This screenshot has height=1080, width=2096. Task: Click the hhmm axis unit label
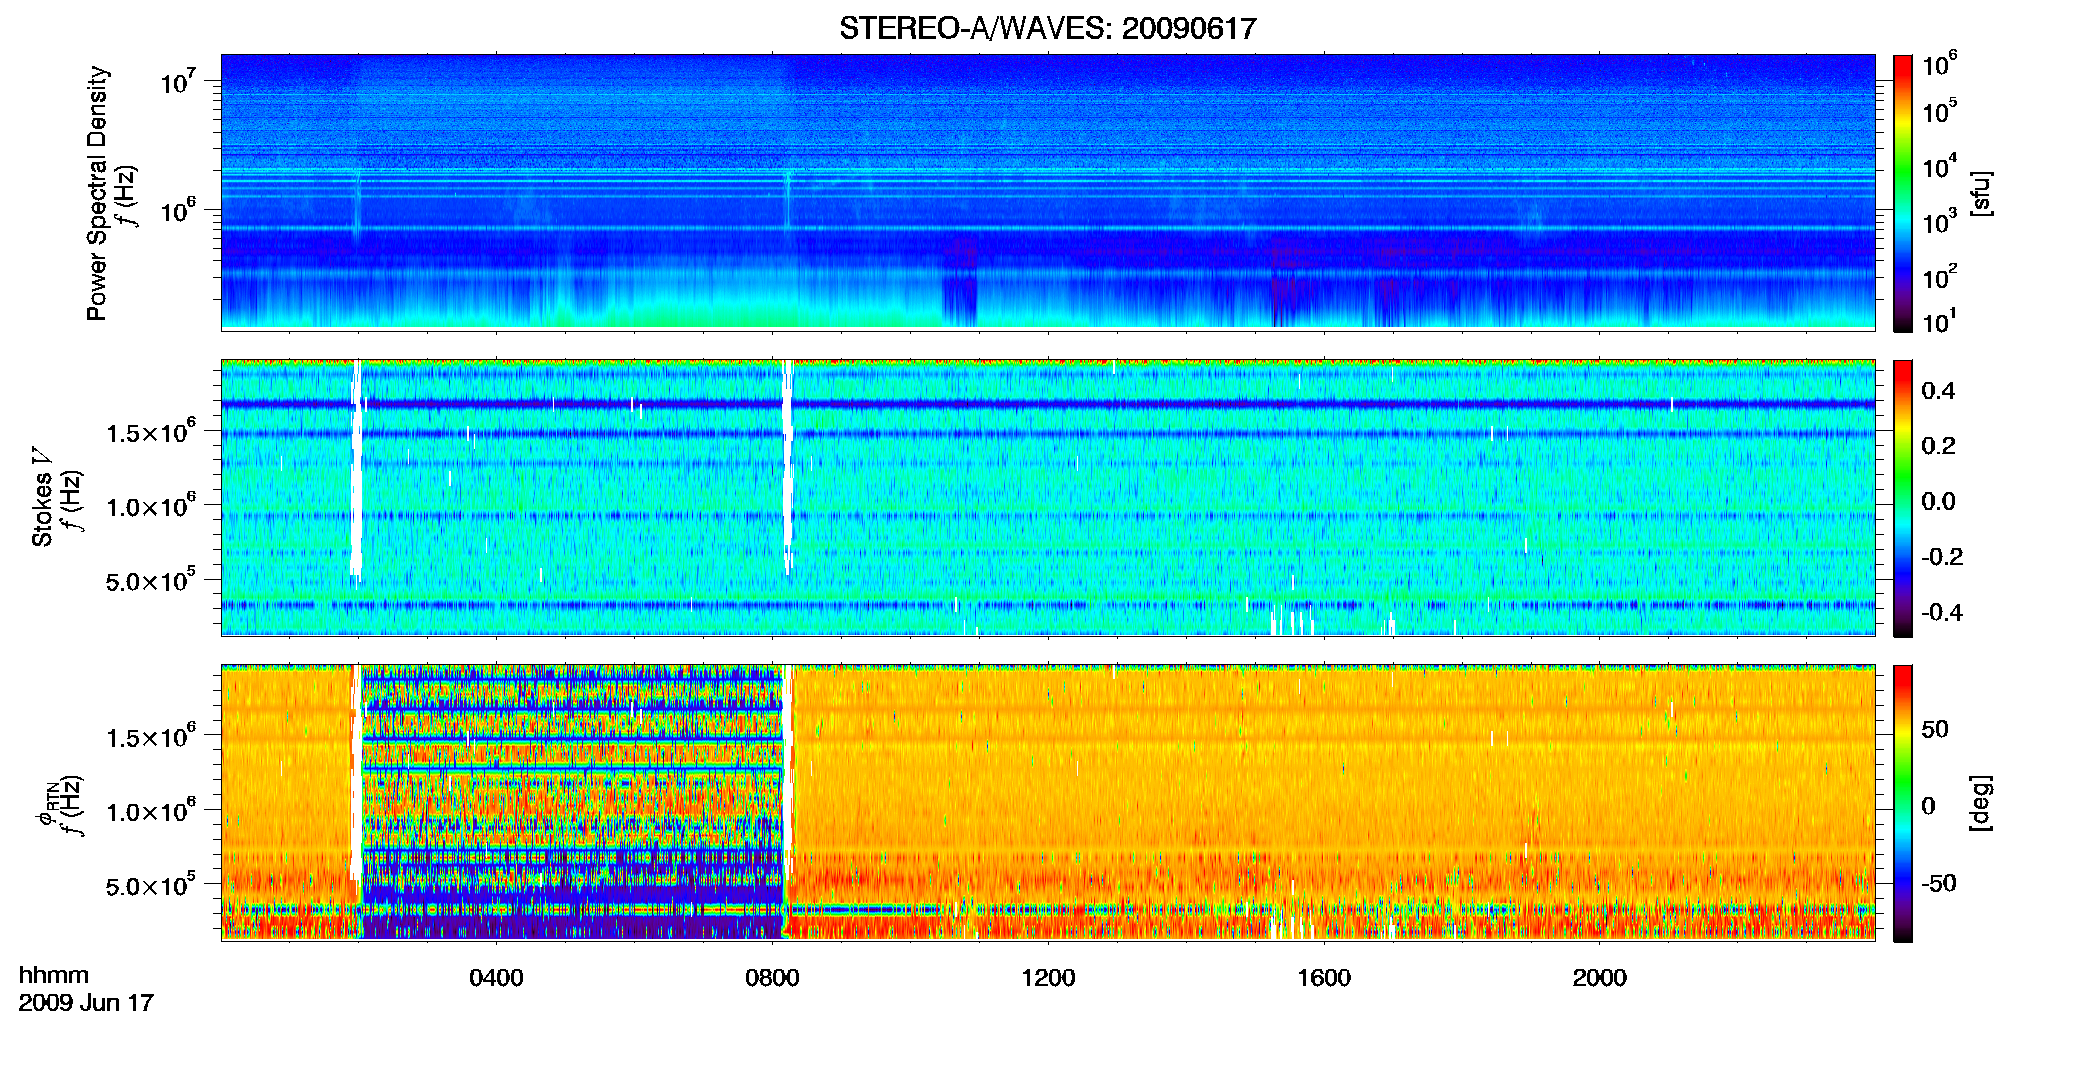coord(54,975)
